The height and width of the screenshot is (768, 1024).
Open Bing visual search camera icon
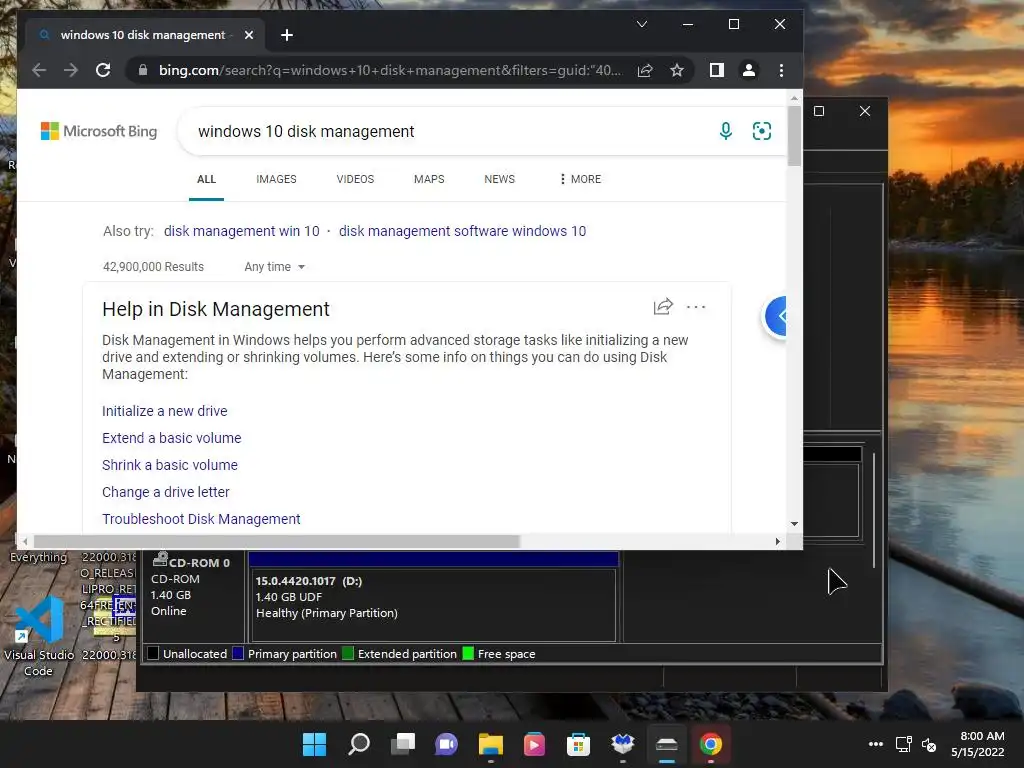pyautogui.click(x=761, y=131)
